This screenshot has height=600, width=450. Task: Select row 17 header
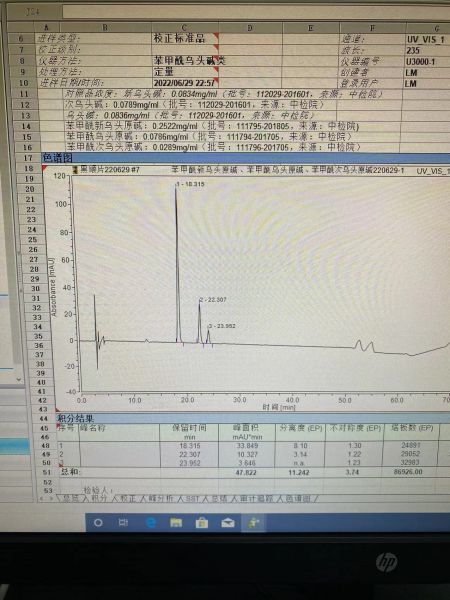28,158
